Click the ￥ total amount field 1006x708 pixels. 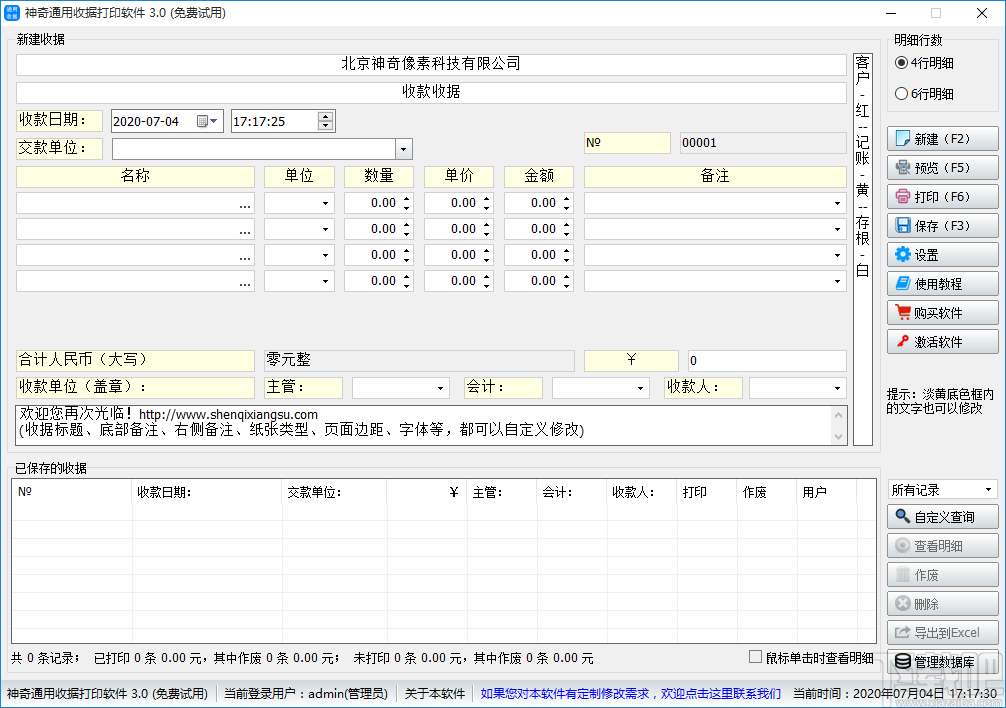coord(767,360)
